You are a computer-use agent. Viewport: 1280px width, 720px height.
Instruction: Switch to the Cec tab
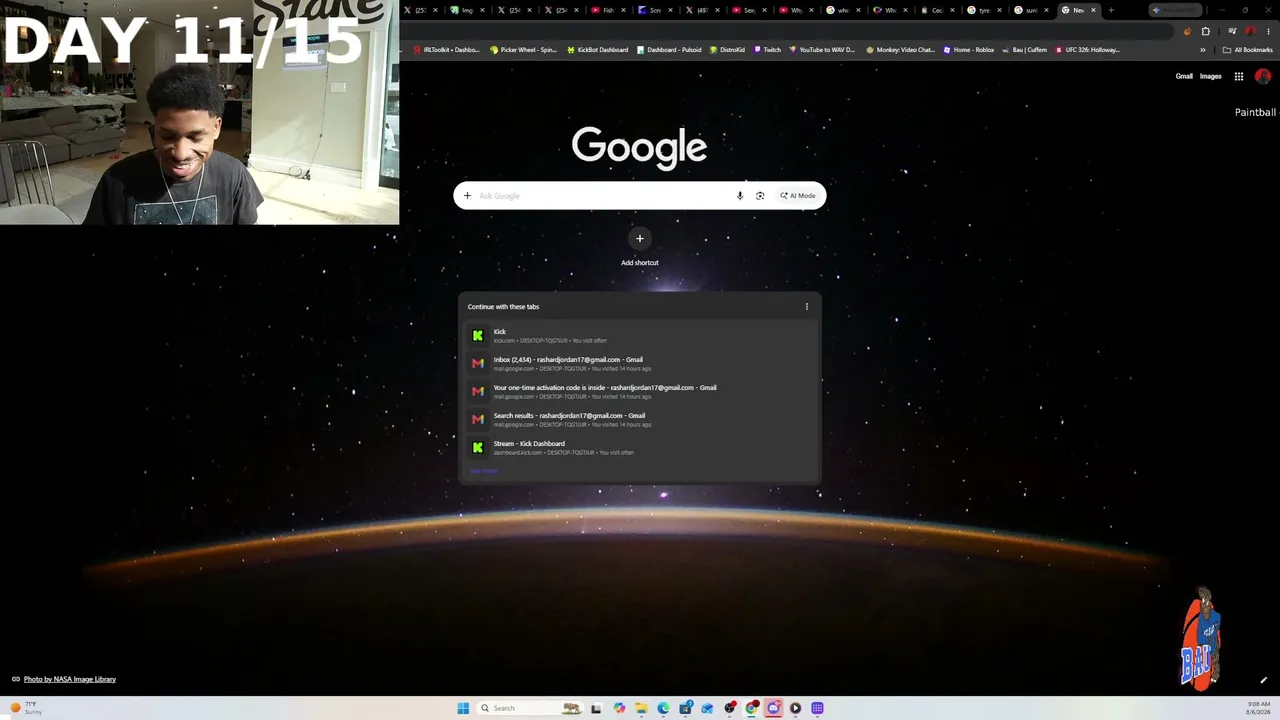tap(937, 10)
